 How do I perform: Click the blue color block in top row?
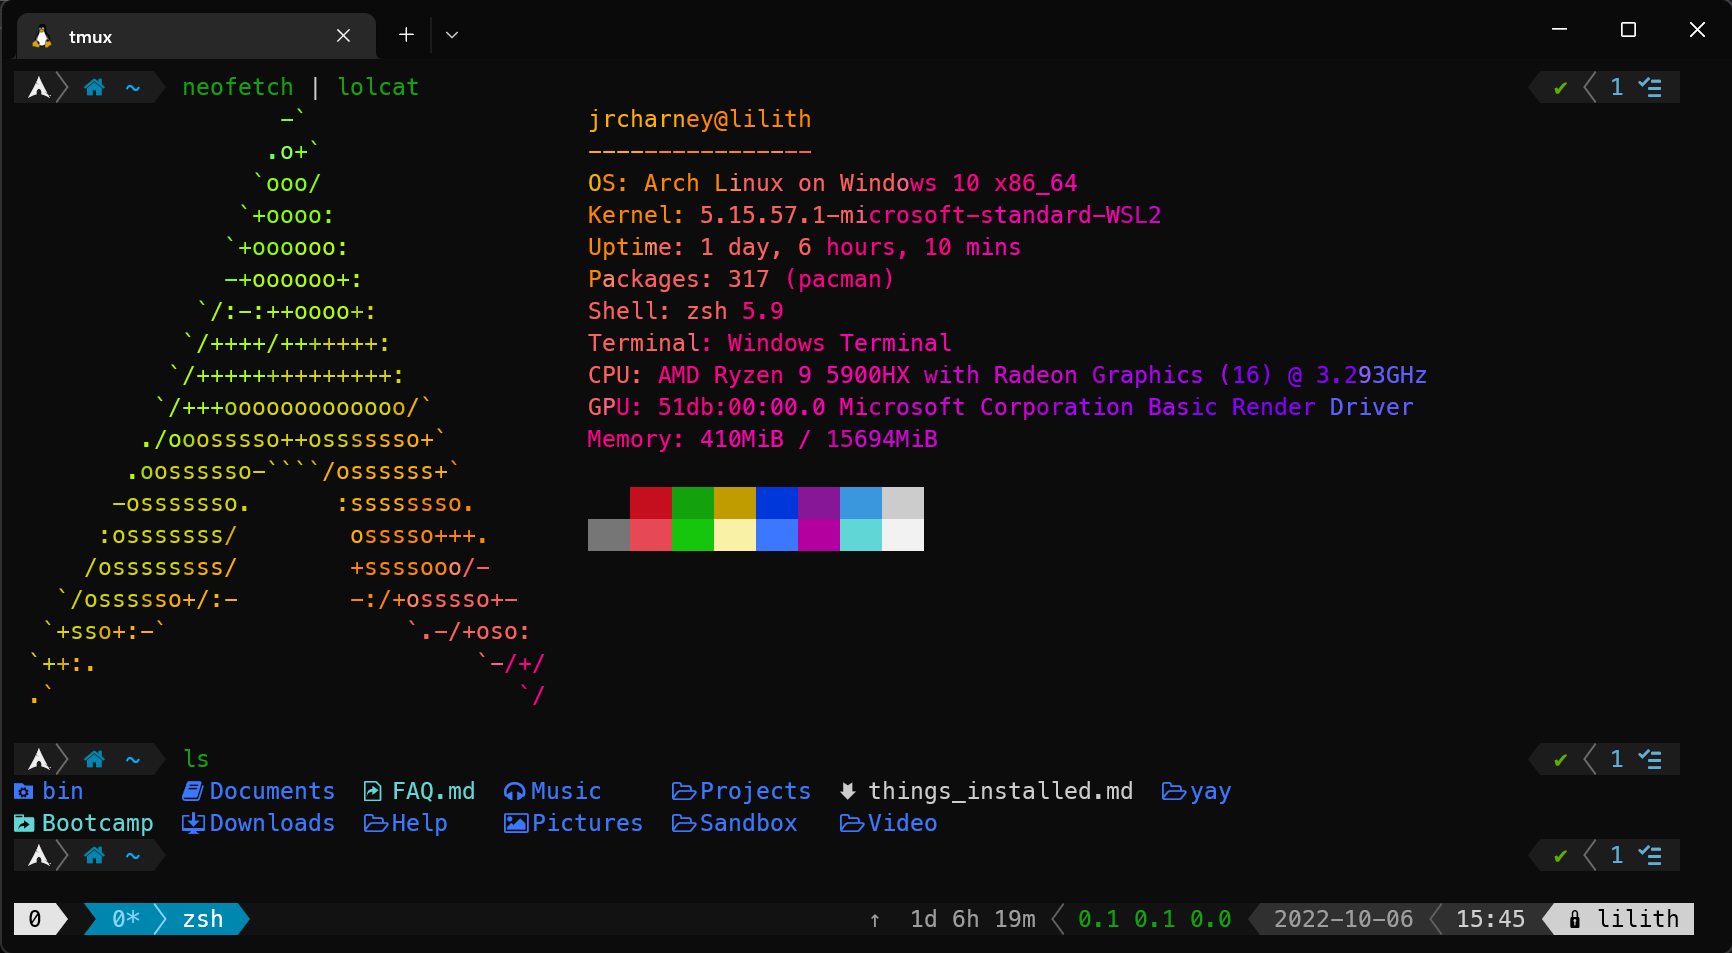click(777, 503)
